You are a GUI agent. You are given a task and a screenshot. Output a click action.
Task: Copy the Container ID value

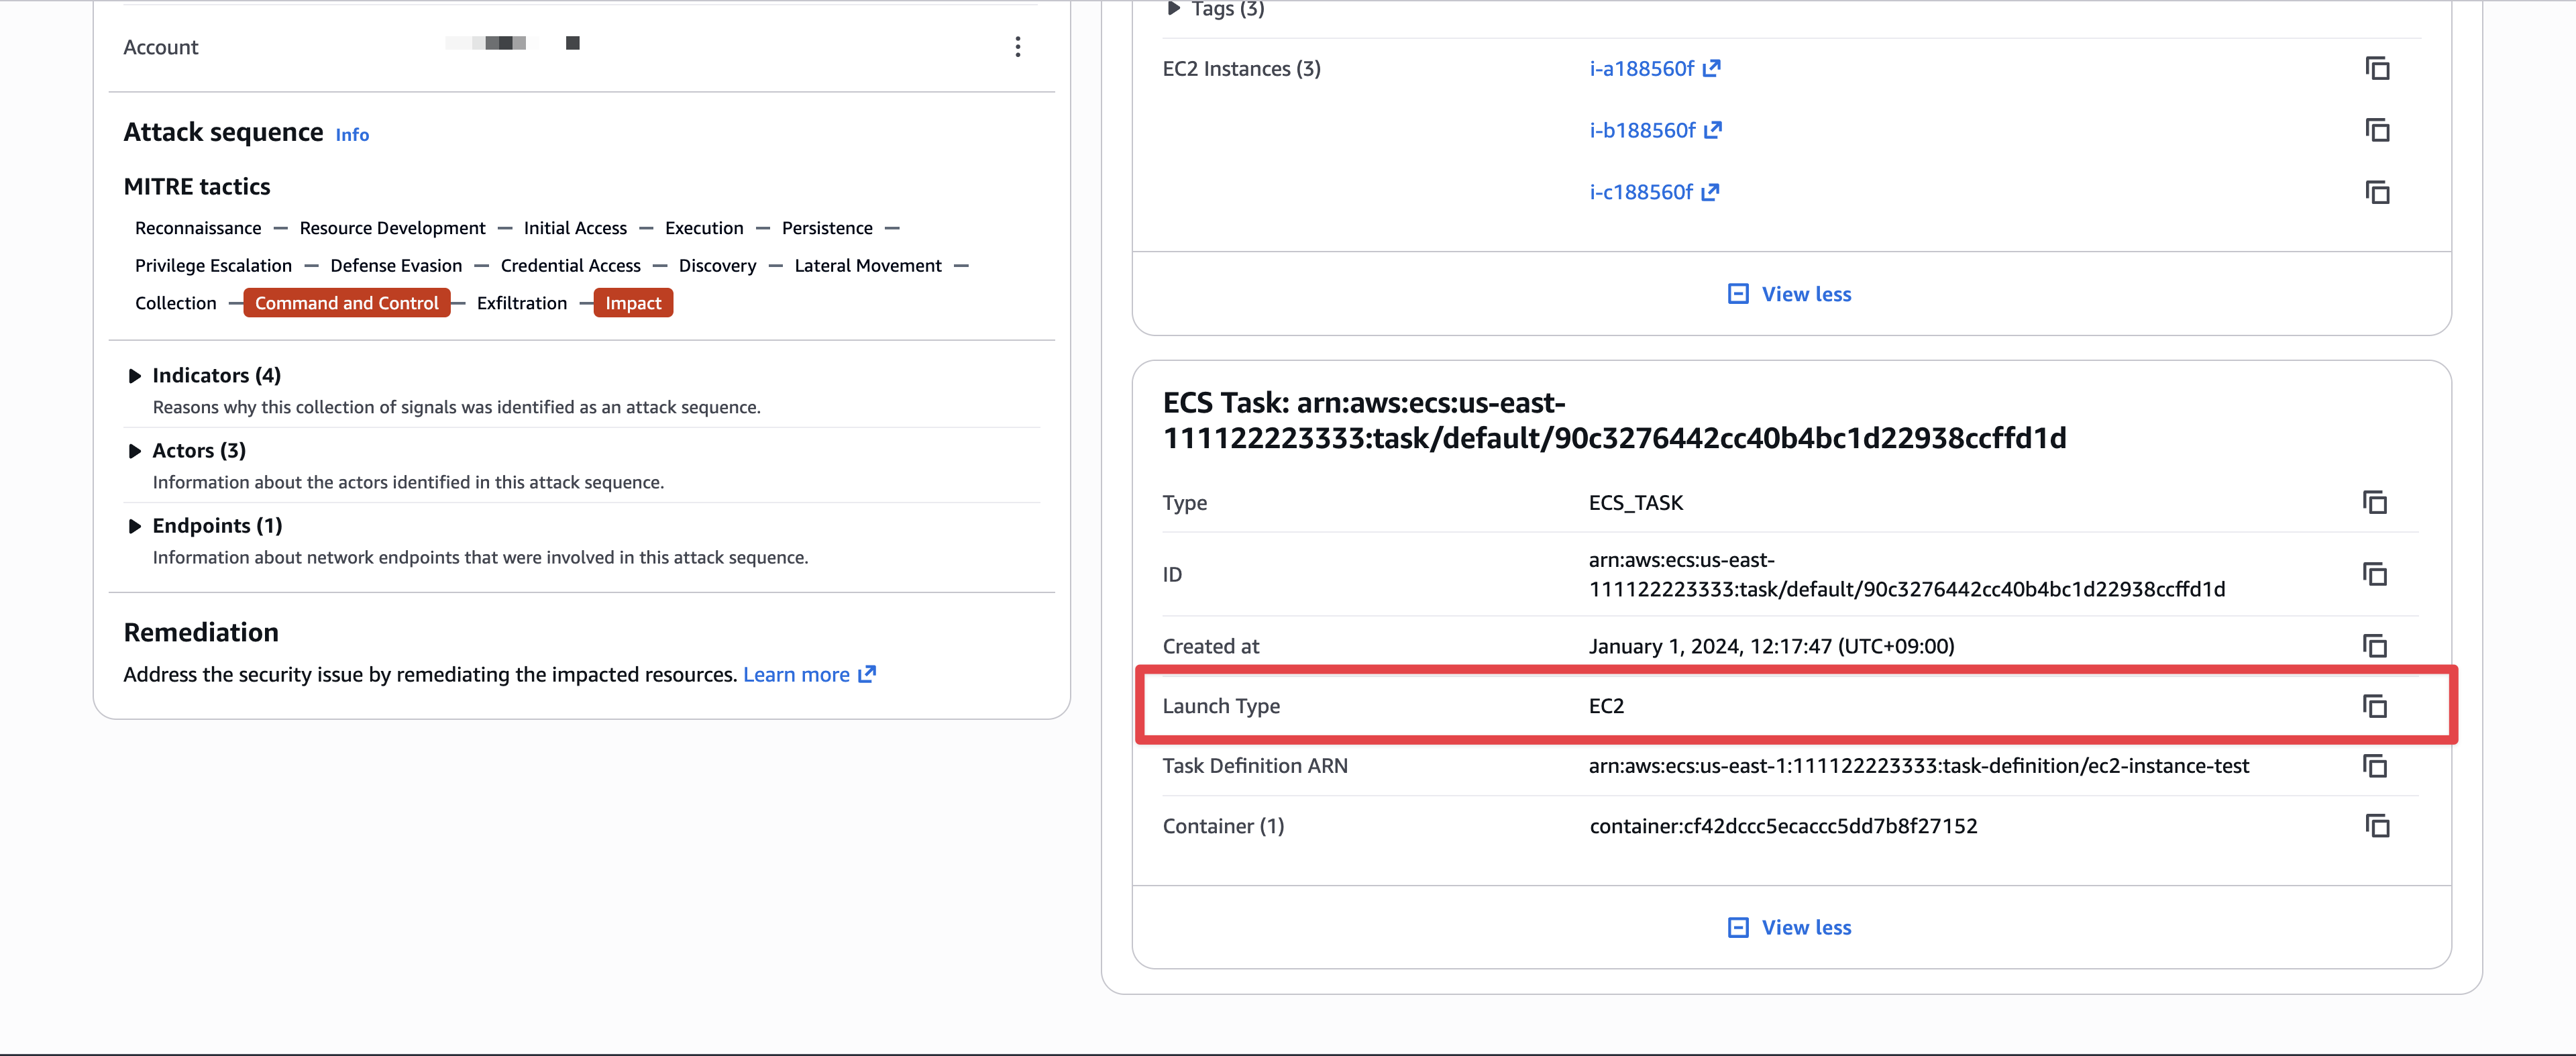coord(2377,826)
